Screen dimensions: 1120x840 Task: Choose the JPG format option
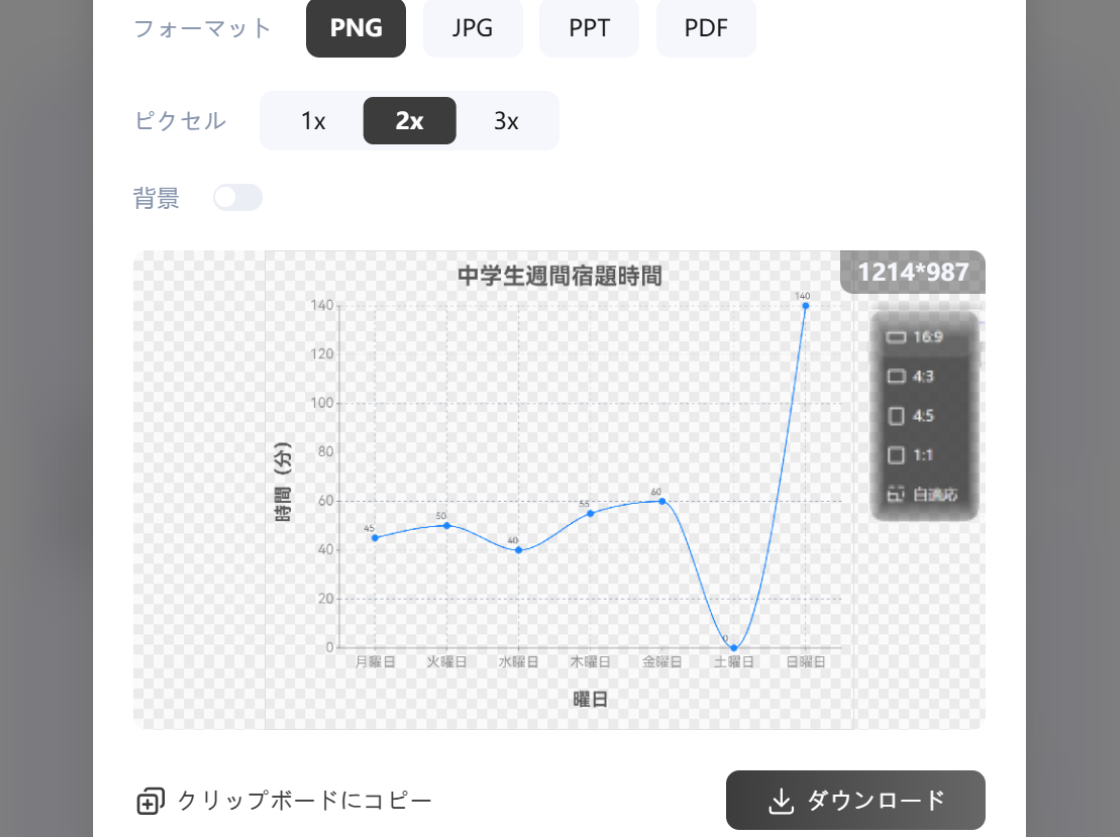[x=473, y=28]
